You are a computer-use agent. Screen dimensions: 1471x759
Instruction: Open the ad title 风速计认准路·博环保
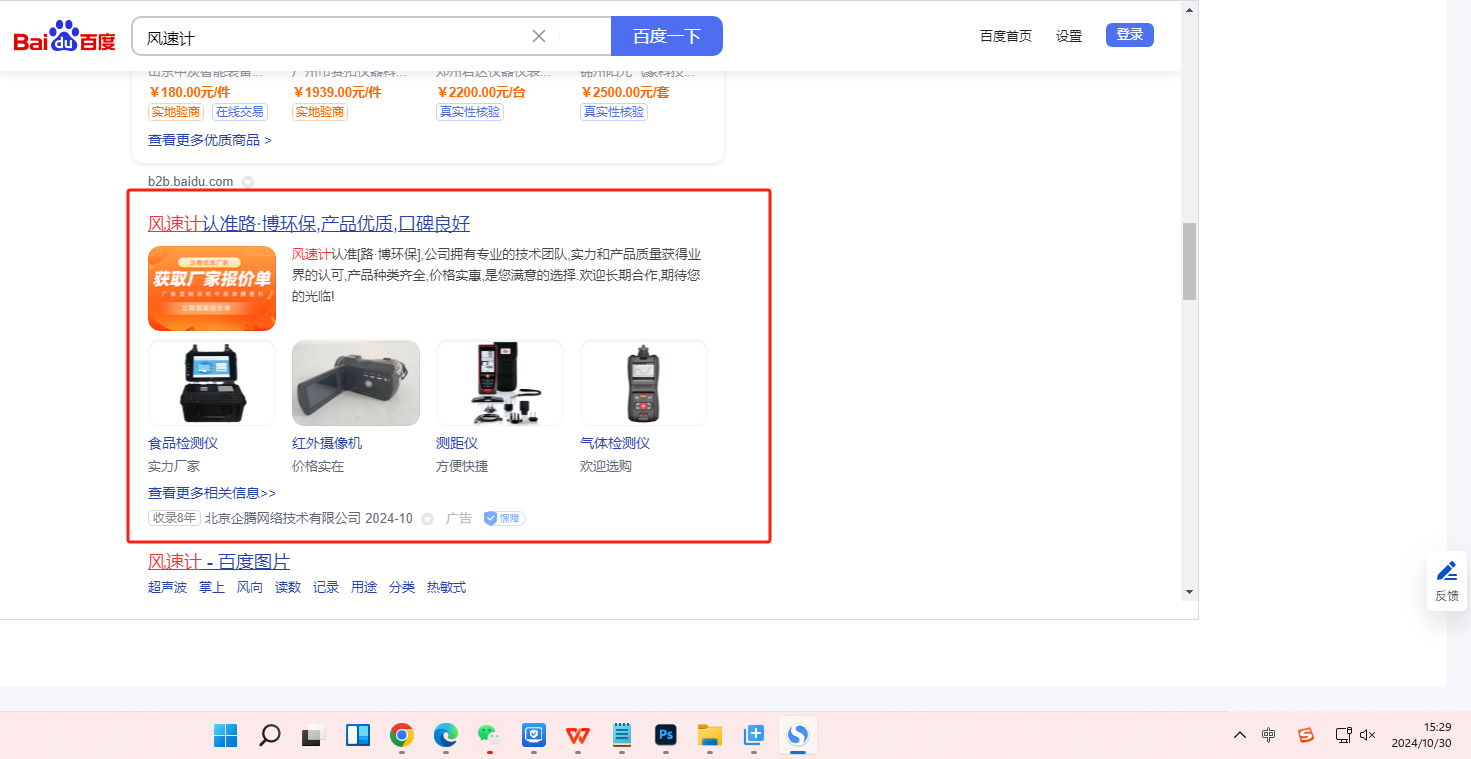click(309, 223)
